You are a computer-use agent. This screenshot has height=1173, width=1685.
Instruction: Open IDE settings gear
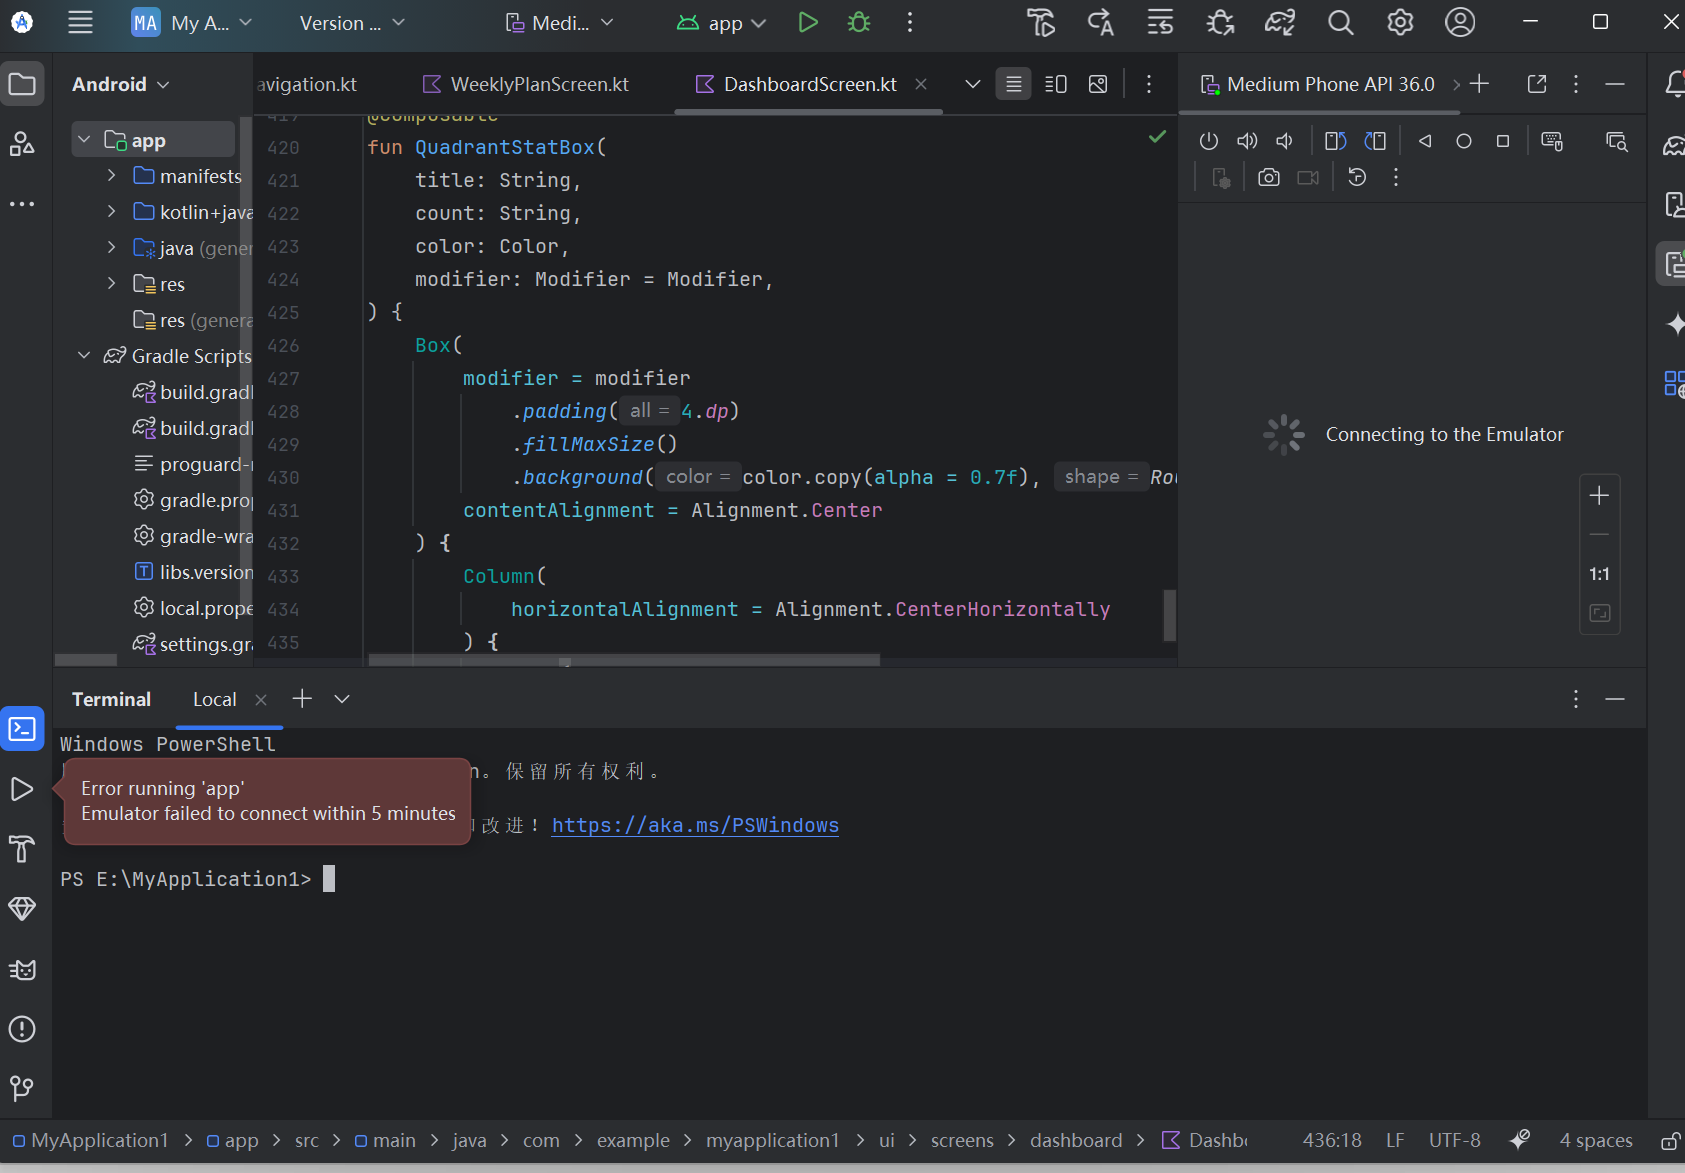tap(1400, 22)
